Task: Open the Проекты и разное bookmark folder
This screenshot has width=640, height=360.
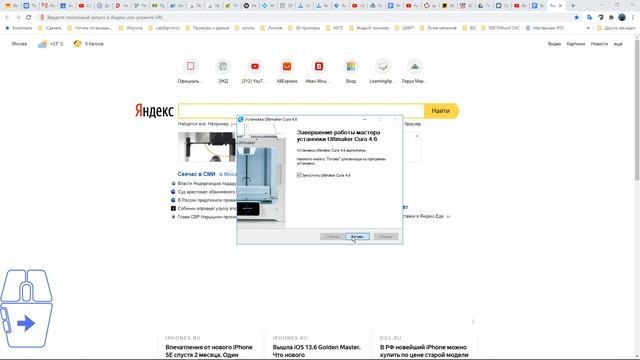Action: 207,28
